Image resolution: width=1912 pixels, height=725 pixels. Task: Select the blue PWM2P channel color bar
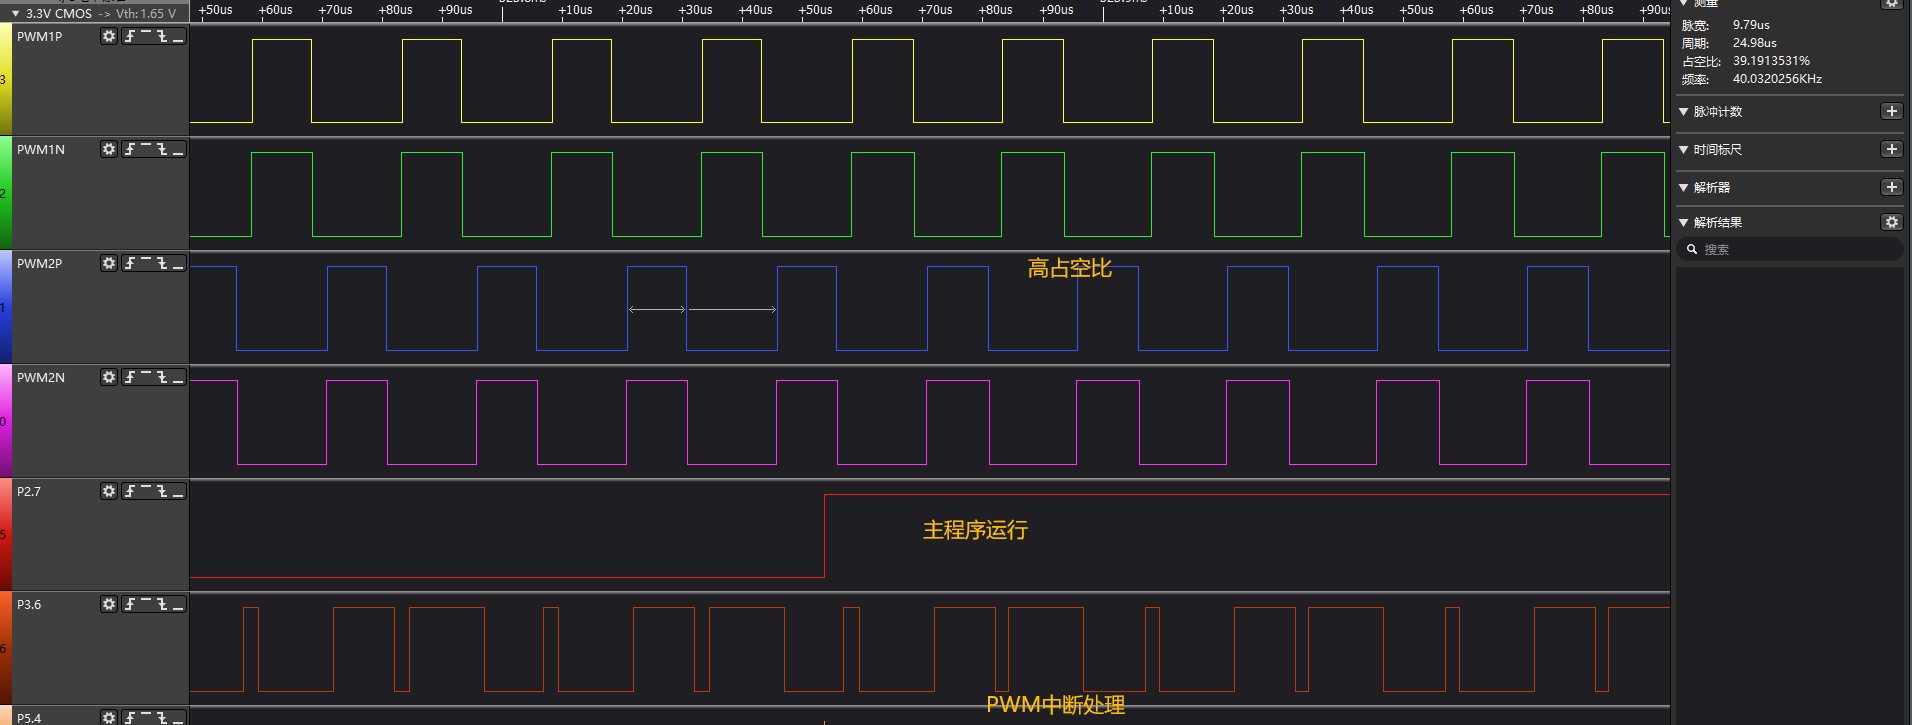coord(5,307)
